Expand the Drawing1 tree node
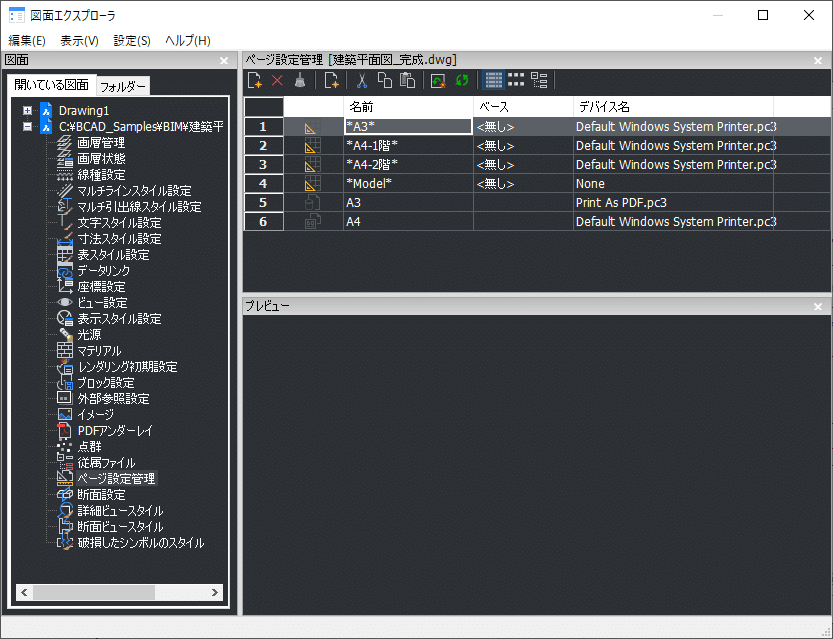The image size is (833, 639). pos(26,110)
